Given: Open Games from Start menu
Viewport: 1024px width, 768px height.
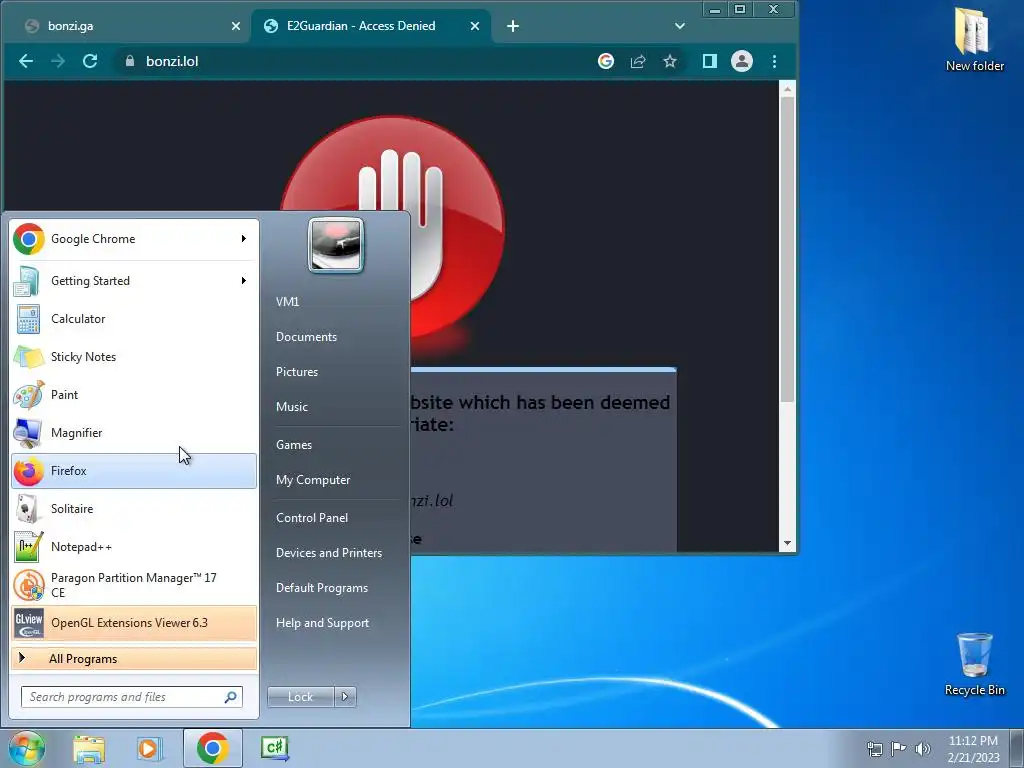Looking at the screenshot, I should pos(294,445).
